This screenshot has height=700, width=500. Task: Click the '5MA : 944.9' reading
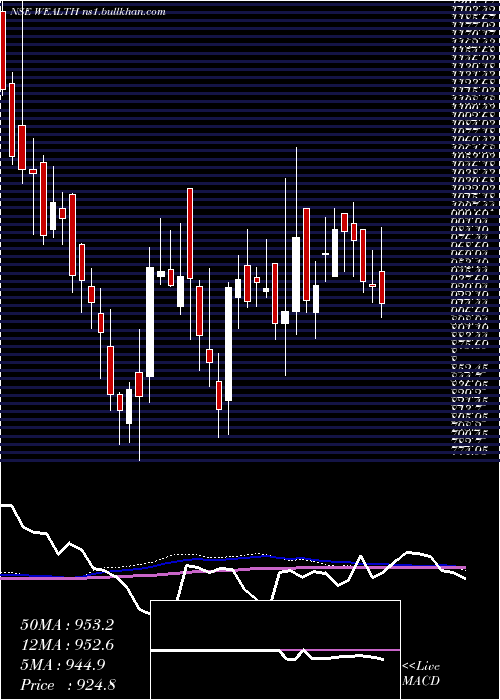click(x=63, y=665)
